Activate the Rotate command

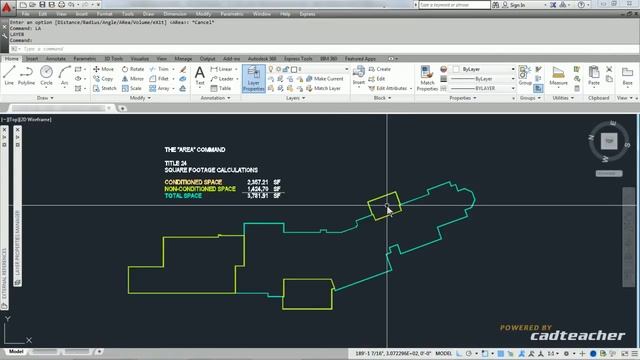133,69
